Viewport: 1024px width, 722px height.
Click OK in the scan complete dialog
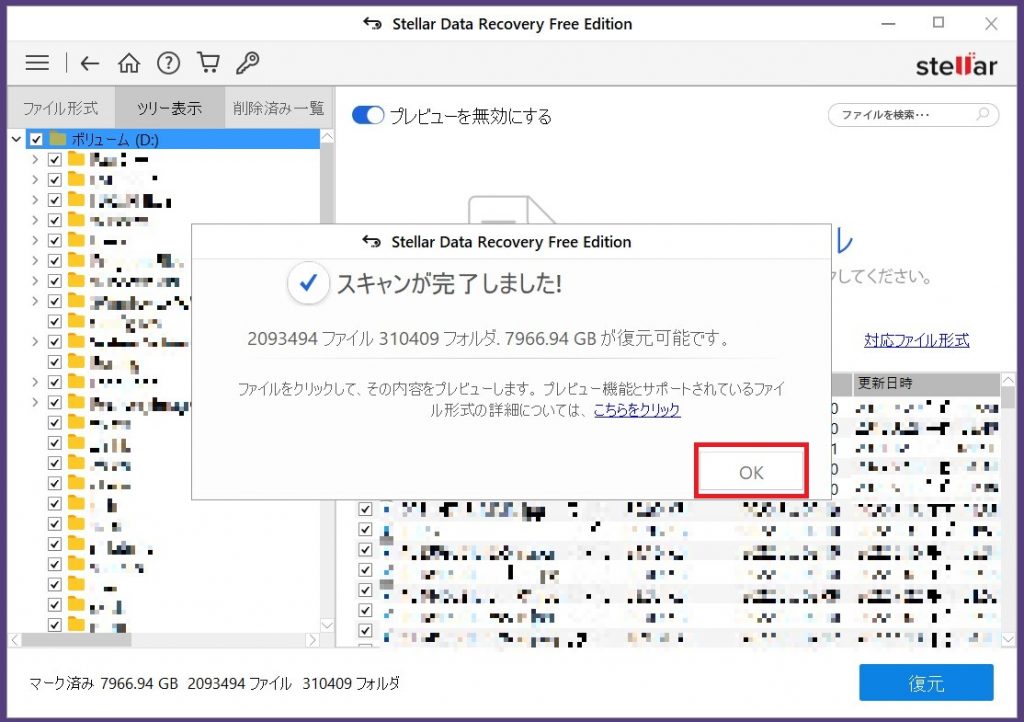pyautogui.click(x=751, y=471)
